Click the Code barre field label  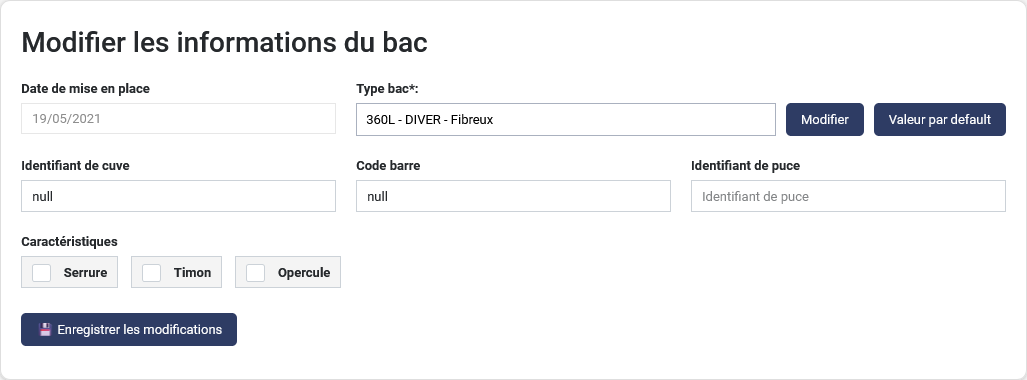[x=388, y=166]
